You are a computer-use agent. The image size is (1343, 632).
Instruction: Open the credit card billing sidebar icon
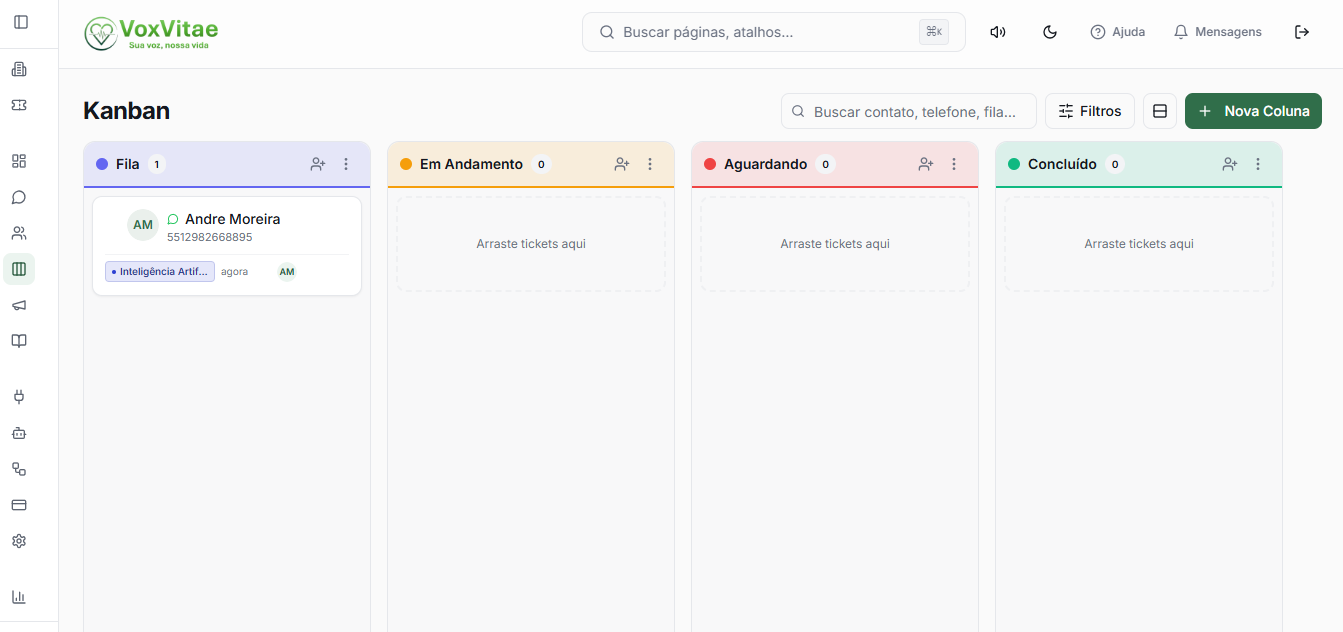coord(19,505)
